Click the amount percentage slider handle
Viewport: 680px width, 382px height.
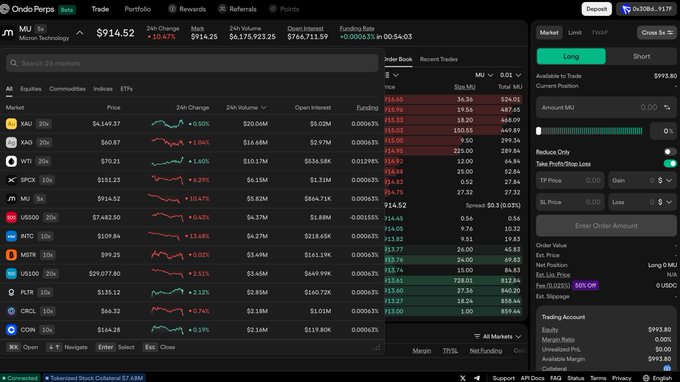point(539,131)
